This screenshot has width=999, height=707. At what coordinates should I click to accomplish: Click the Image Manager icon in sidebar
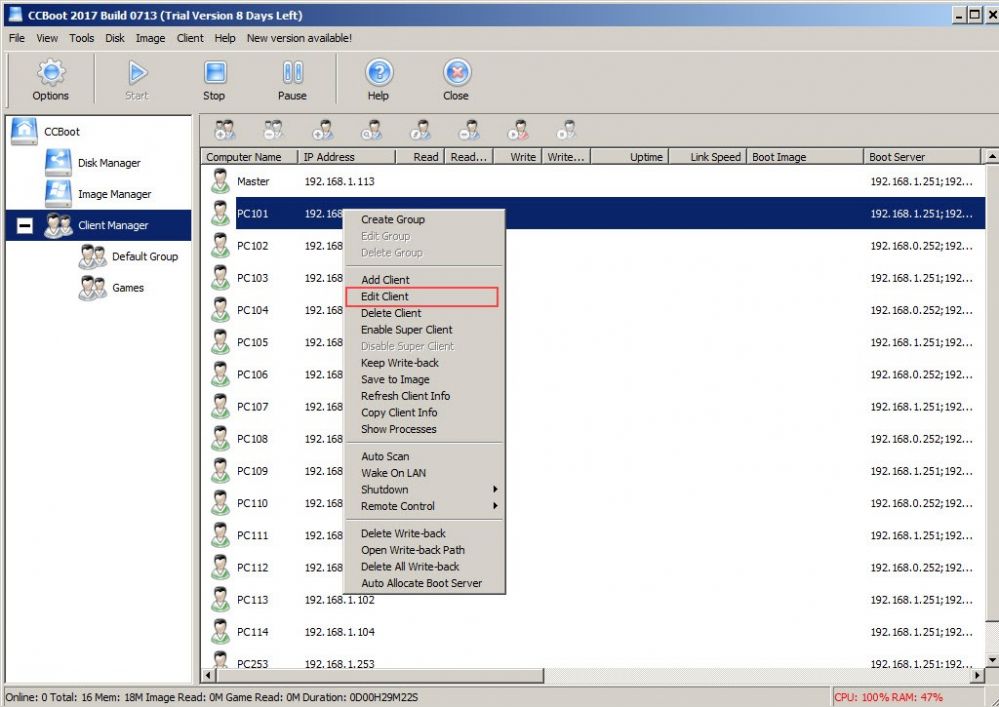58,193
